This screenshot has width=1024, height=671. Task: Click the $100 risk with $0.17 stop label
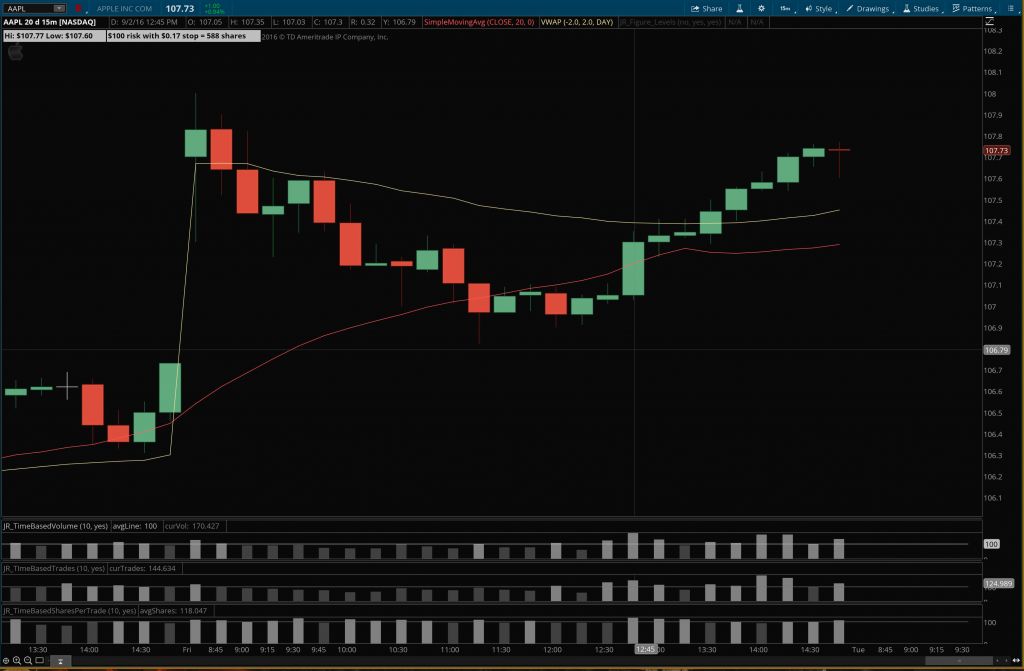pos(184,36)
